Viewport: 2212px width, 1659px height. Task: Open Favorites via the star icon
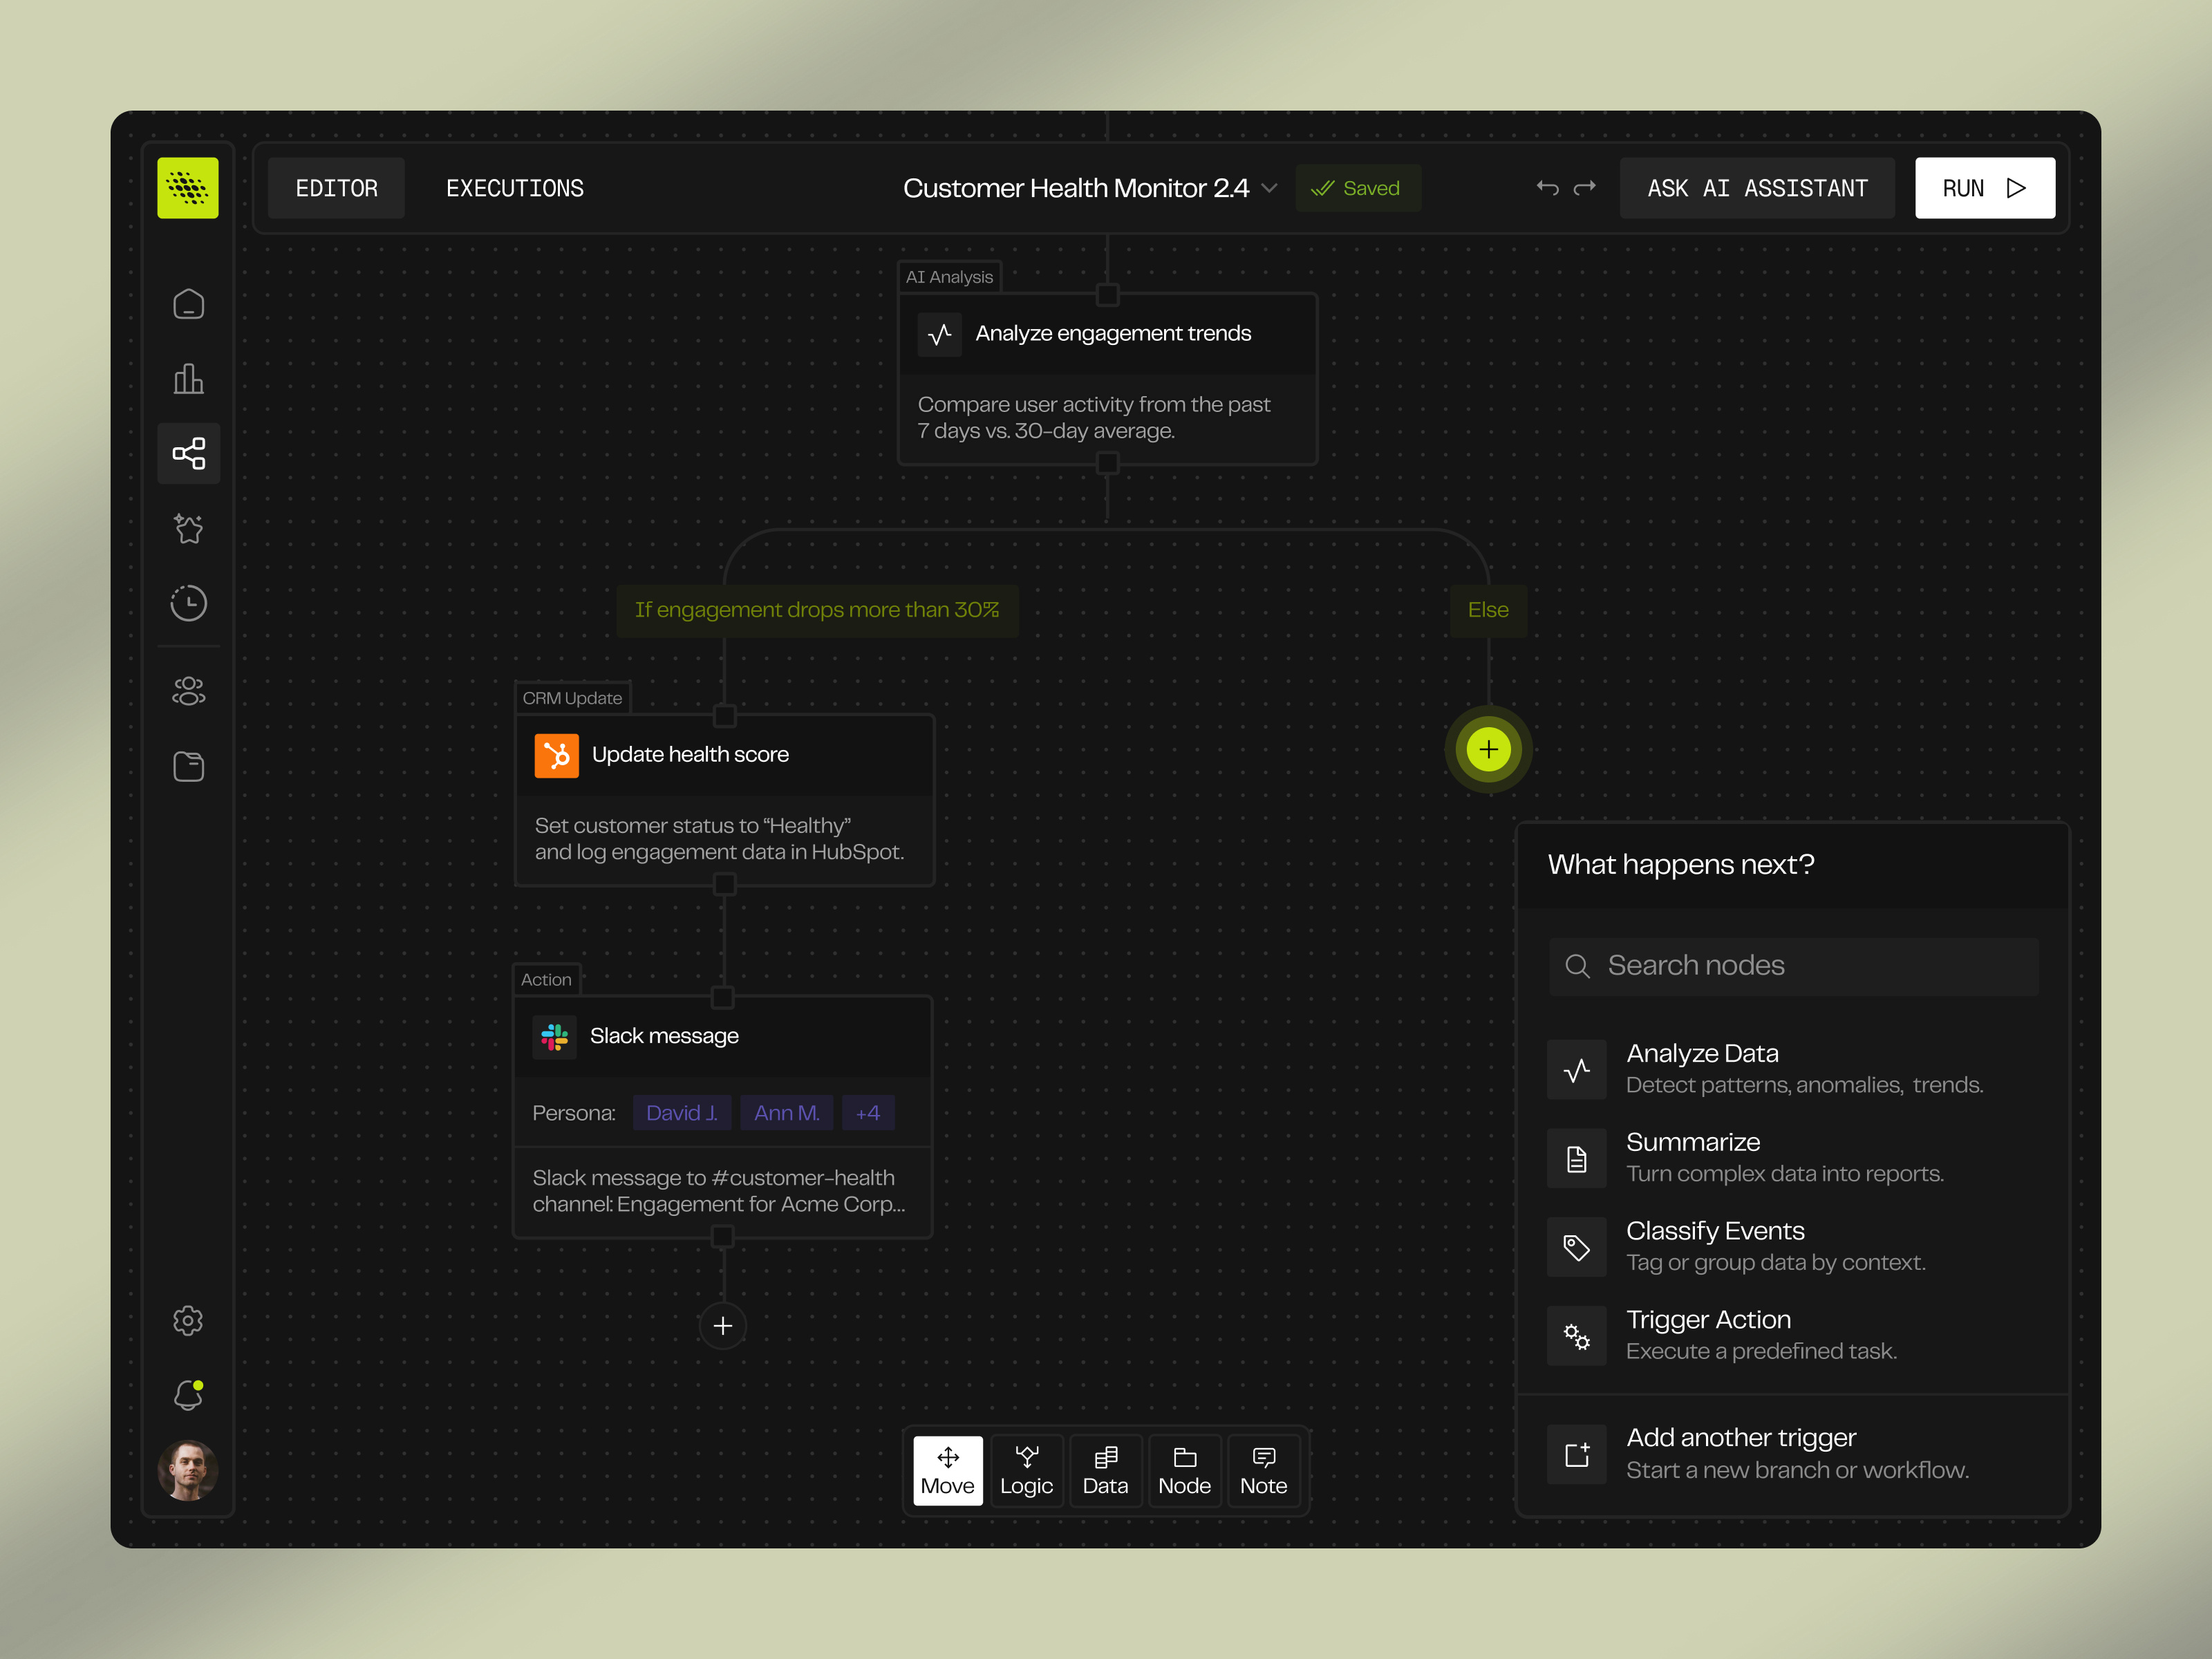click(188, 528)
